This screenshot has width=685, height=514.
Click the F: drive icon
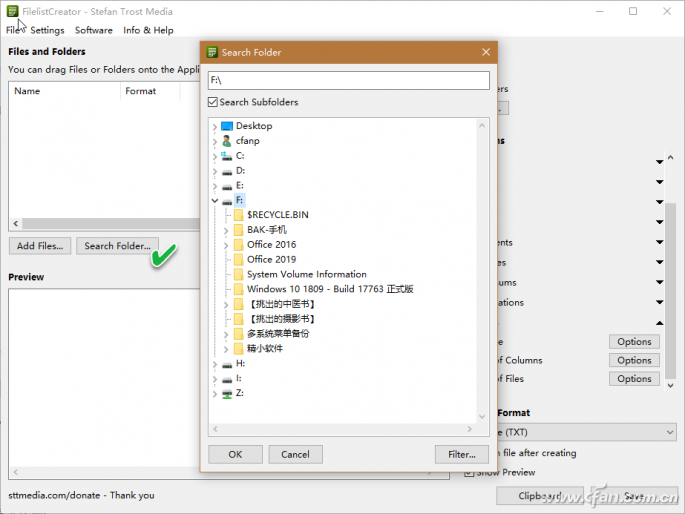click(227, 201)
